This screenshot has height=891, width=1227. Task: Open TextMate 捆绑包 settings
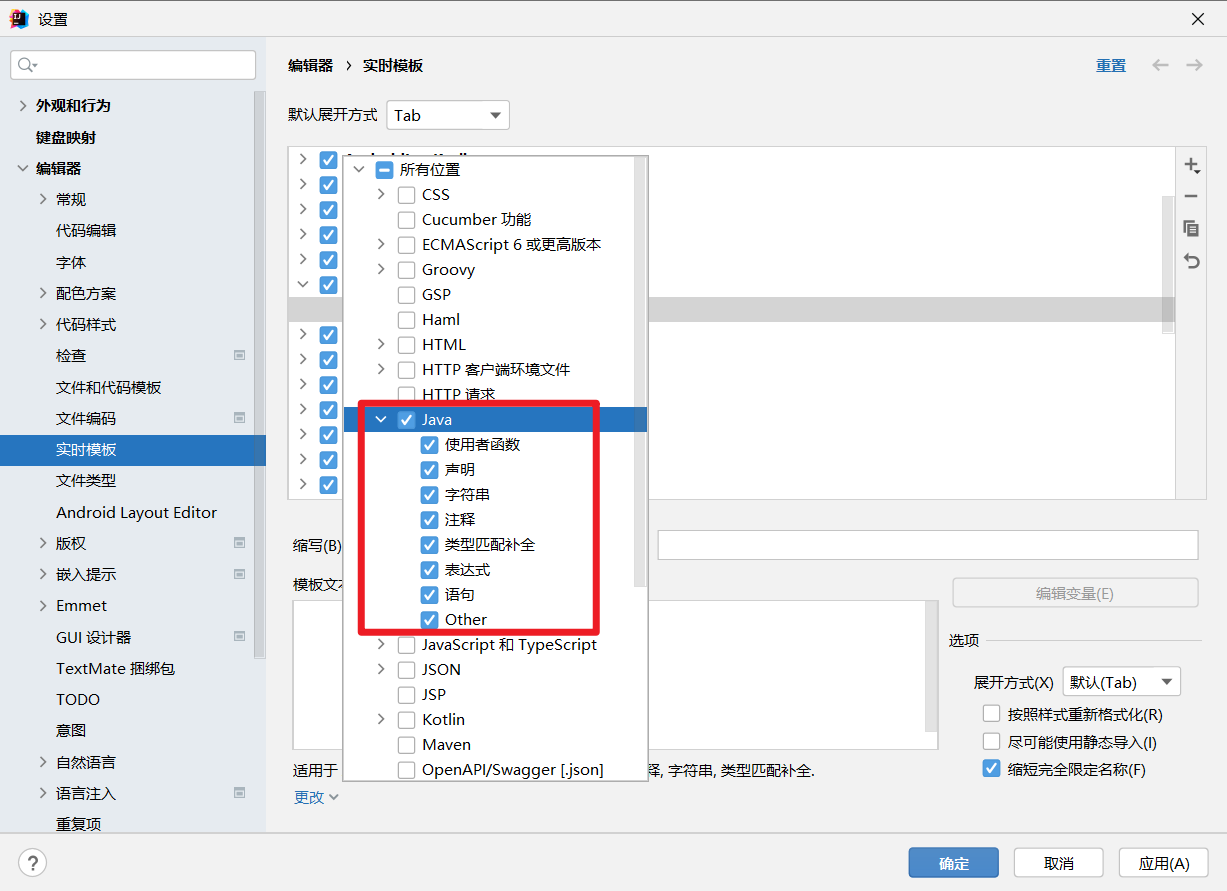click(115, 668)
